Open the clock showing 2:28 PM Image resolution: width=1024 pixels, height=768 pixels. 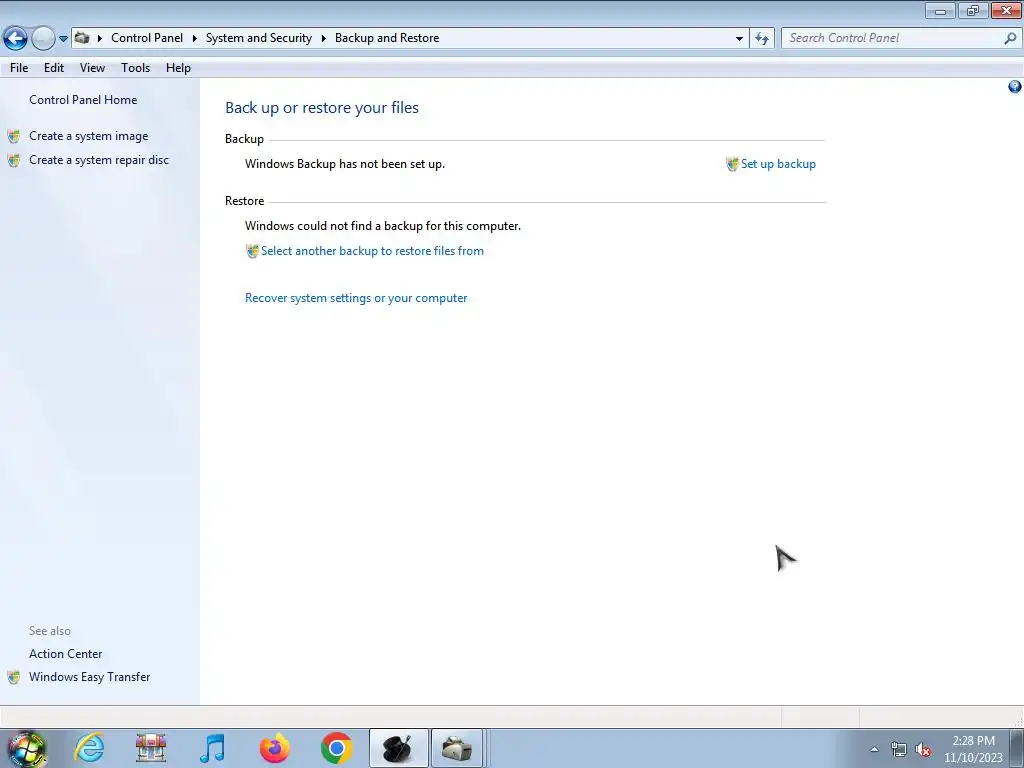point(973,749)
